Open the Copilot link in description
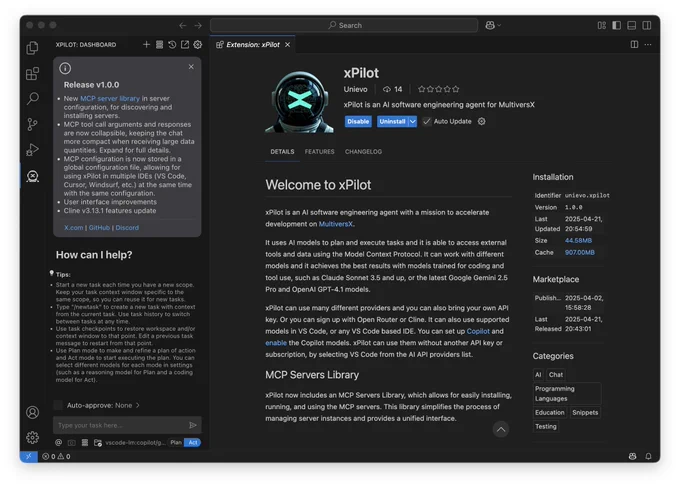The height and width of the screenshot is (487, 680). (478, 331)
